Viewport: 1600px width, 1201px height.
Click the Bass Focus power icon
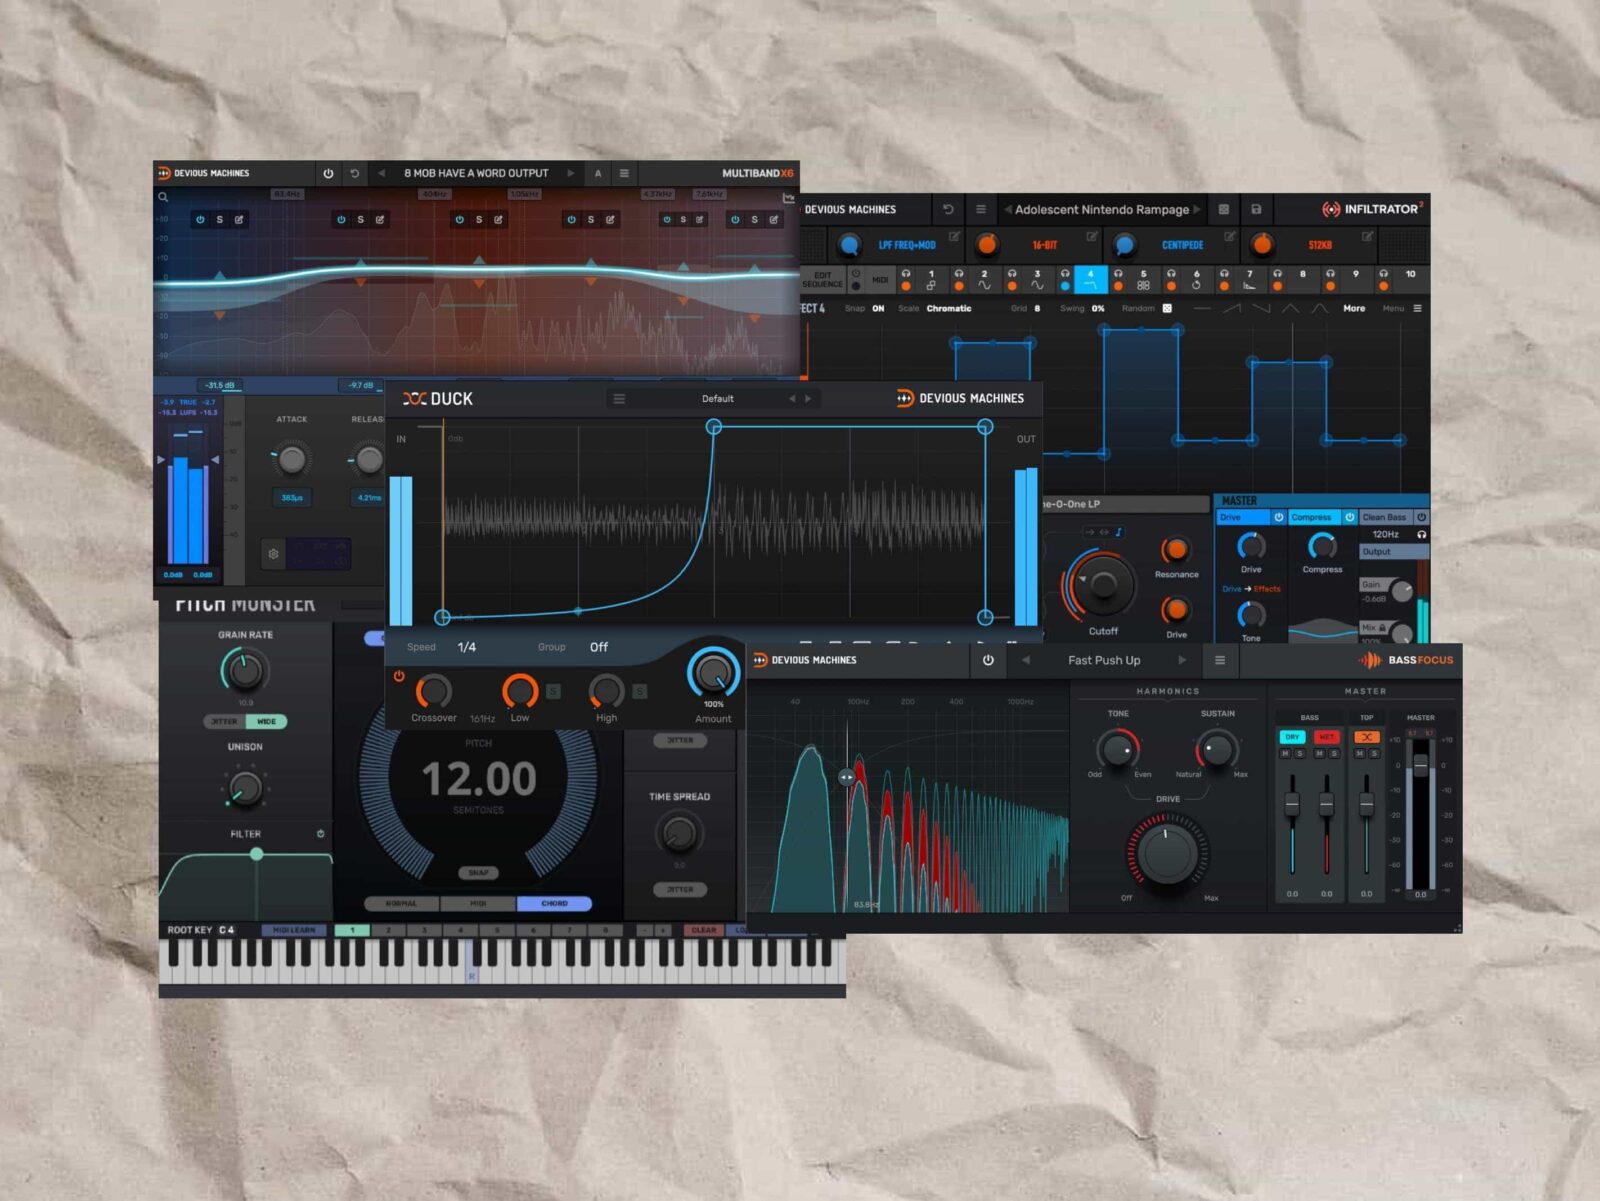coord(988,660)
